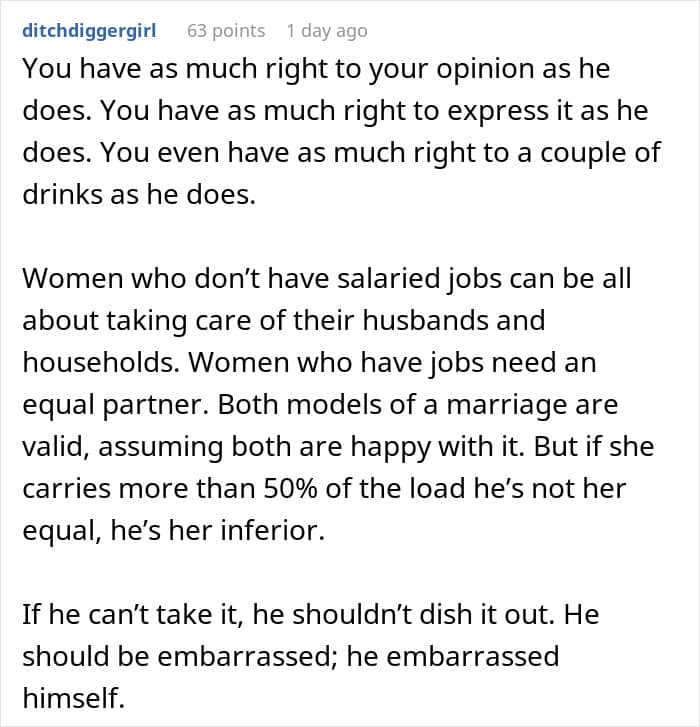Click the 63 points score
700x727 pixels.
226,31
